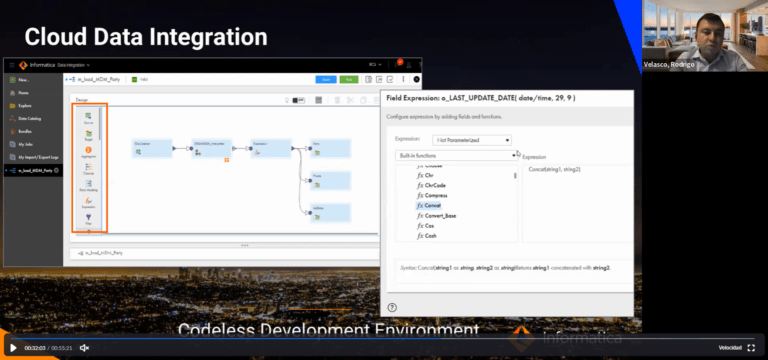
Task: Open the Data Integration service dropdown
Action: click(x=73, y=65)
